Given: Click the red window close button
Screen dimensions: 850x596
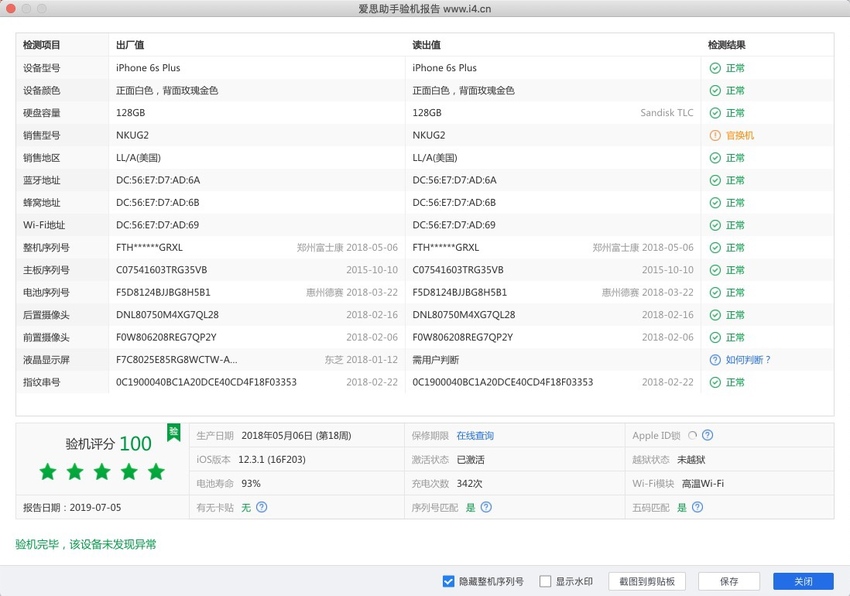Looking at the screenshot, I should pos(10,9).
